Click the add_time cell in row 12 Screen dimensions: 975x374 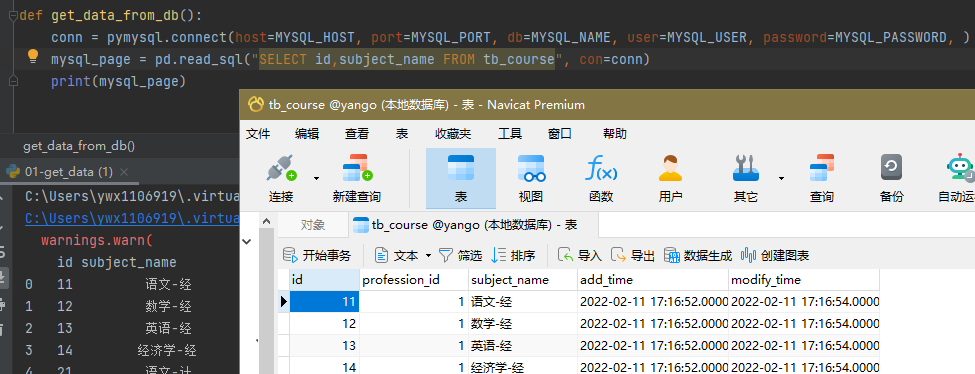coord(653,324)
